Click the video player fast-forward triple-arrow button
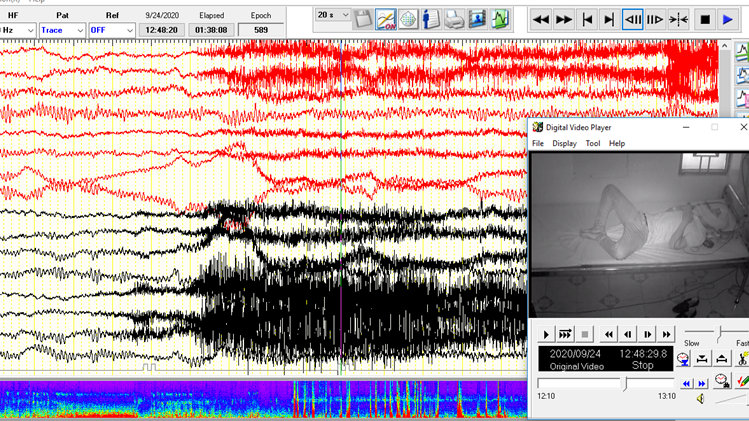 566,333
